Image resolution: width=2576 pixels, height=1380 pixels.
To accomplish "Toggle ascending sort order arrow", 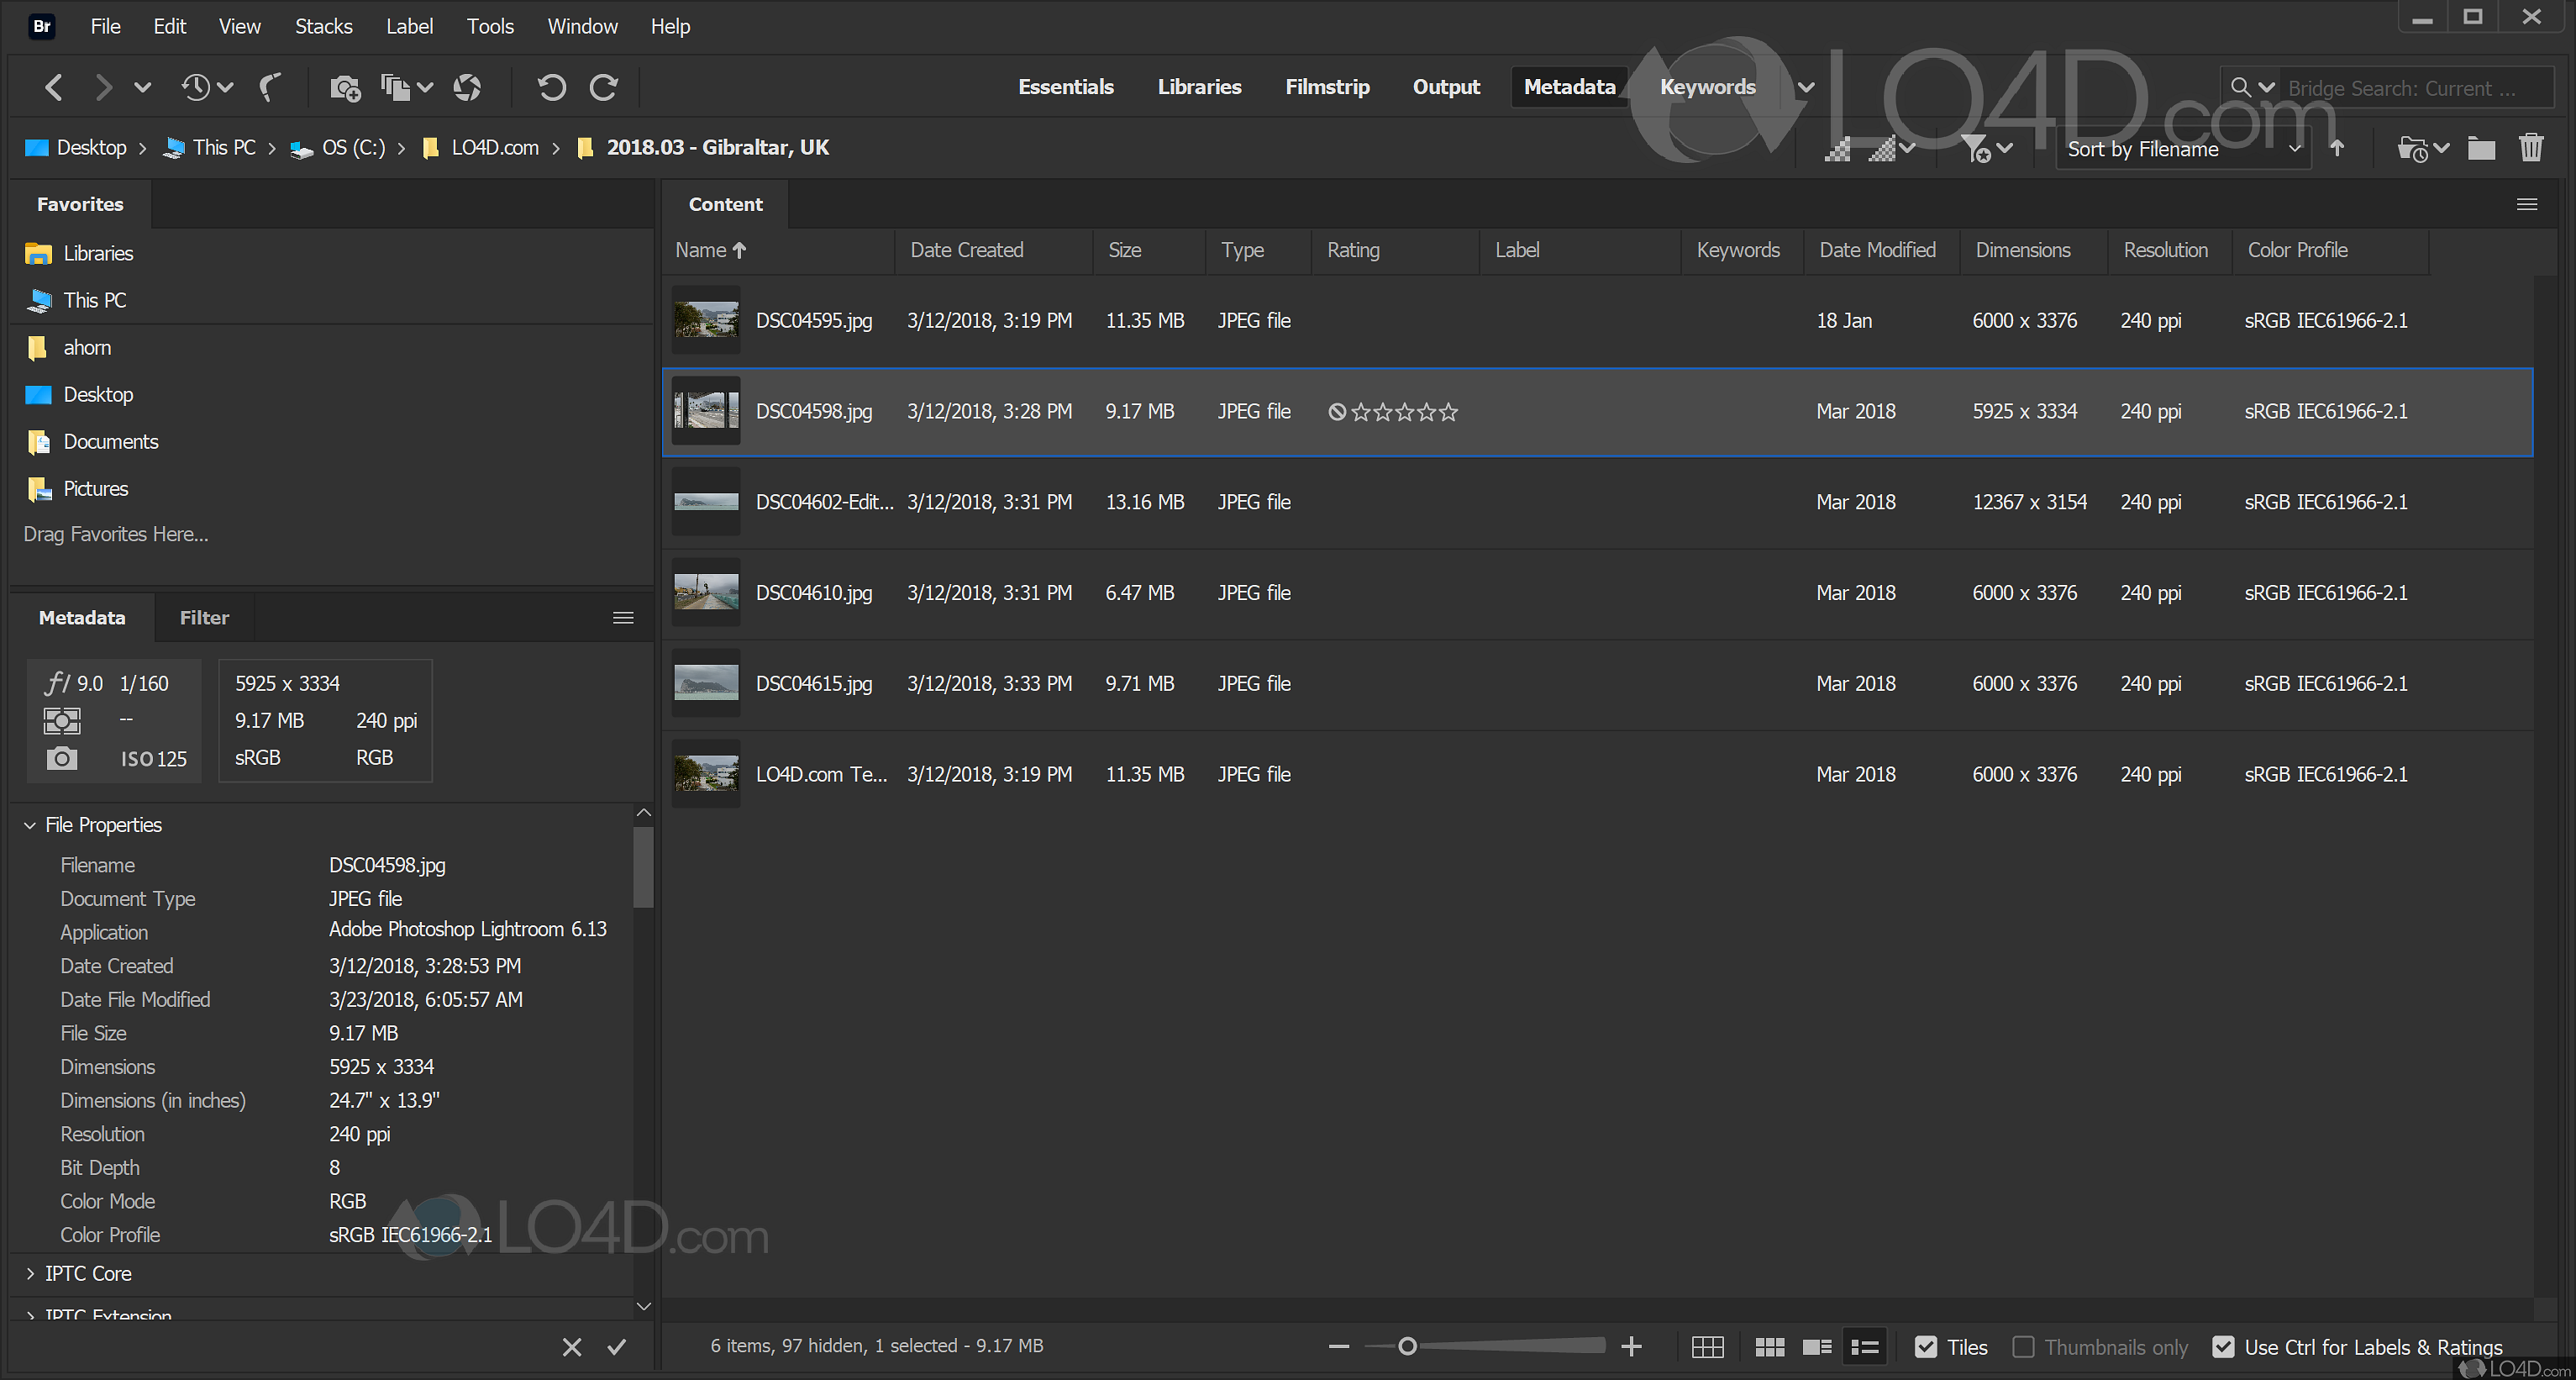I will pos(2337,148).
